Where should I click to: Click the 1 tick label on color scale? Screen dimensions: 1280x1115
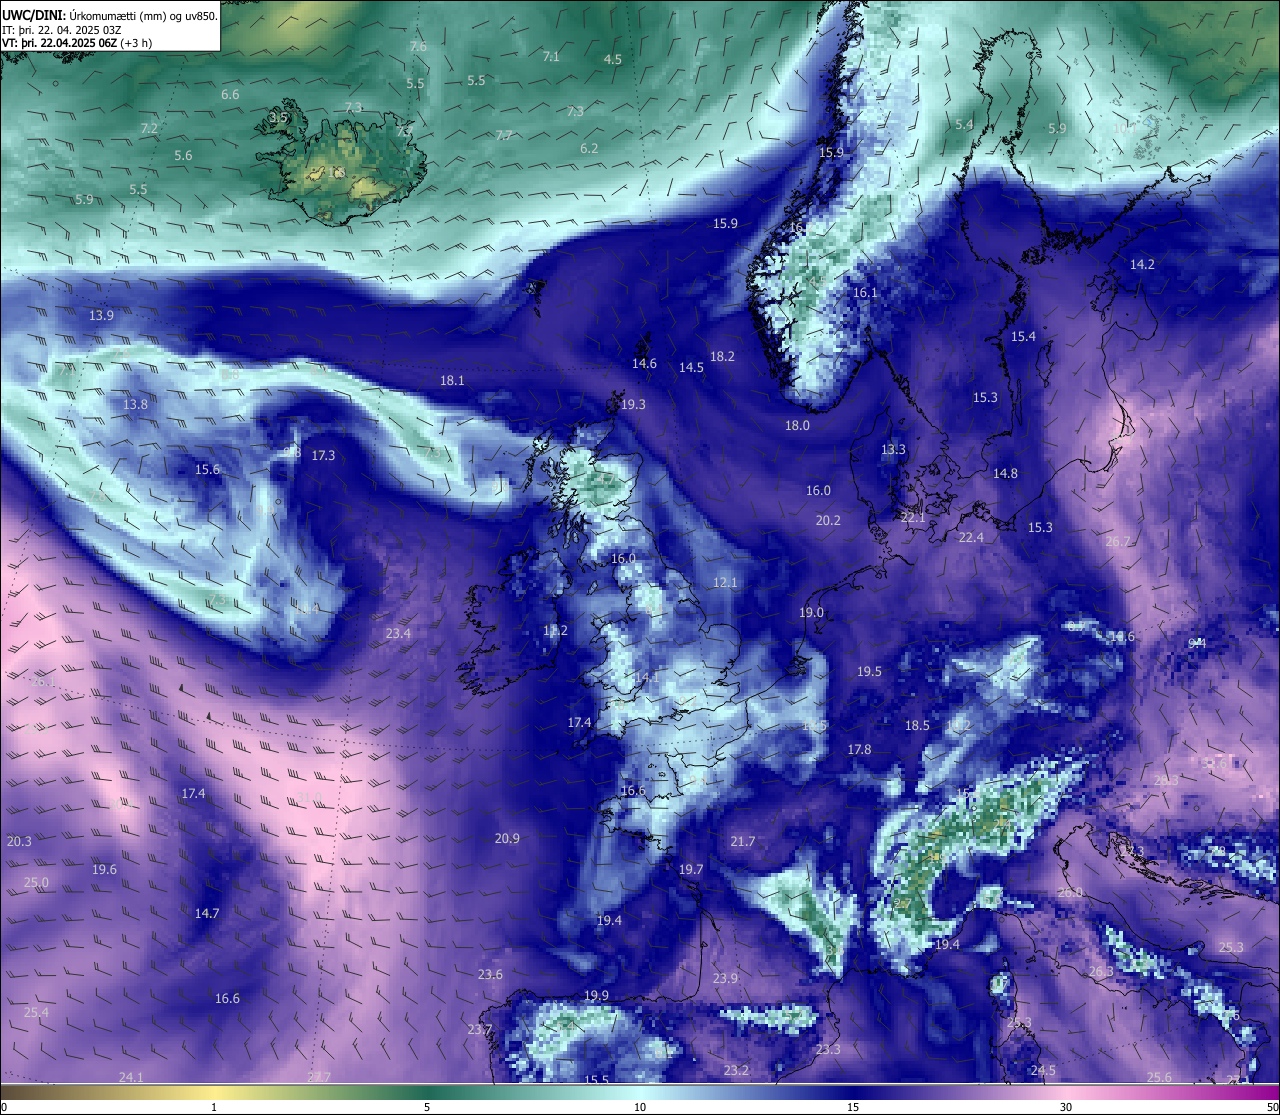pos(214,1107)
